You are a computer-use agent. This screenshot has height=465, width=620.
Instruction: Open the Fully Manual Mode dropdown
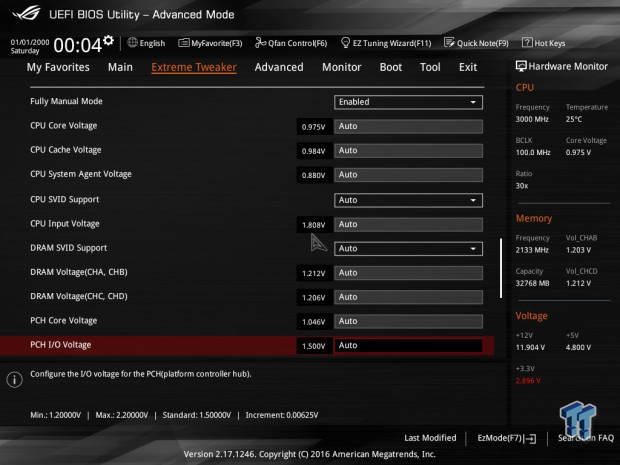click(408, 102)
